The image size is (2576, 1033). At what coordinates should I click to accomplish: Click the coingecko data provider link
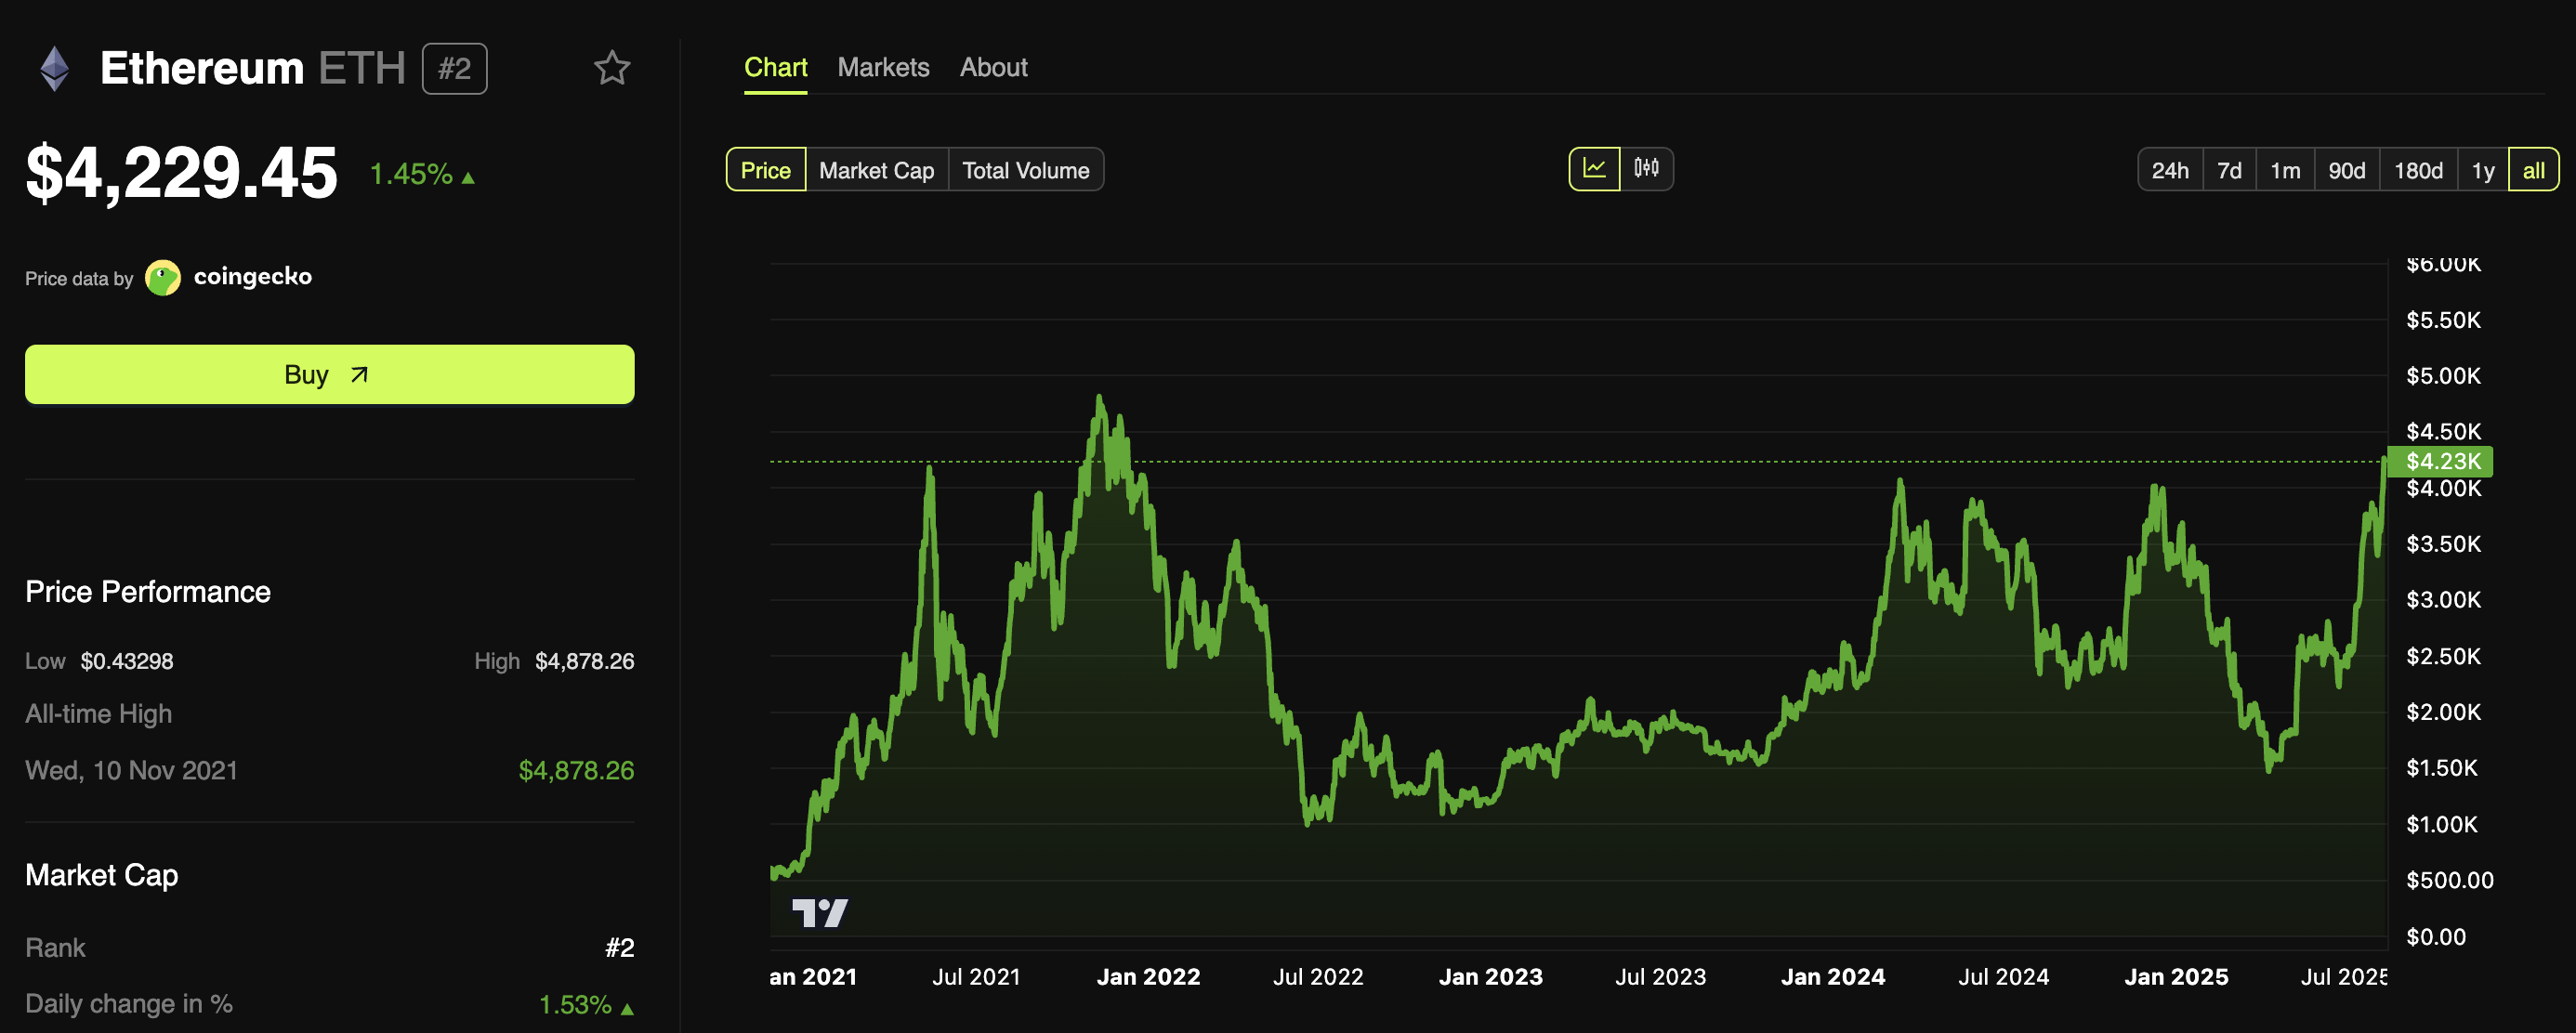252,277
